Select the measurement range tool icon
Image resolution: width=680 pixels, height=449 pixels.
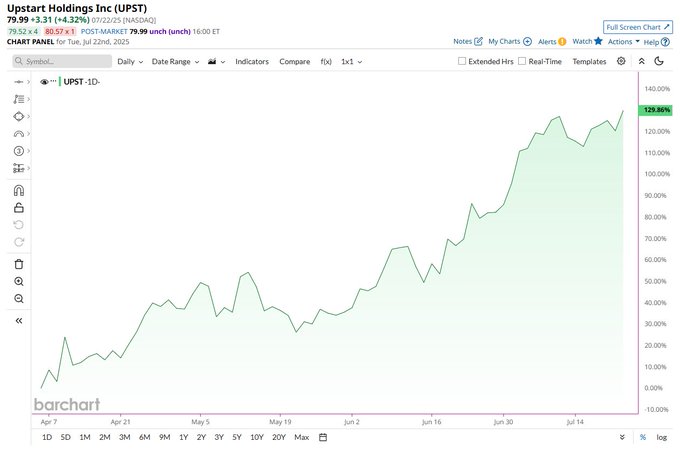click(x=19, y=168)
